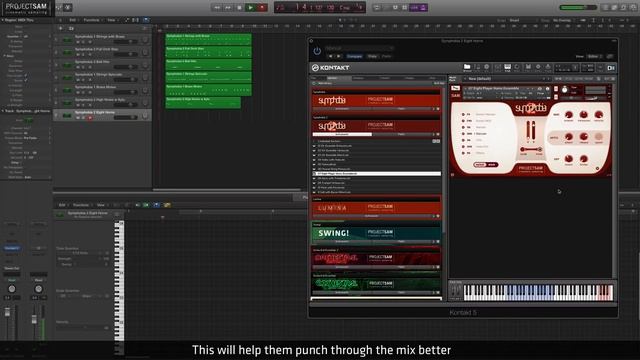Click the Stop button in transport
The image size is (640, 360).
pyautogui.click(x=239, y=7)
